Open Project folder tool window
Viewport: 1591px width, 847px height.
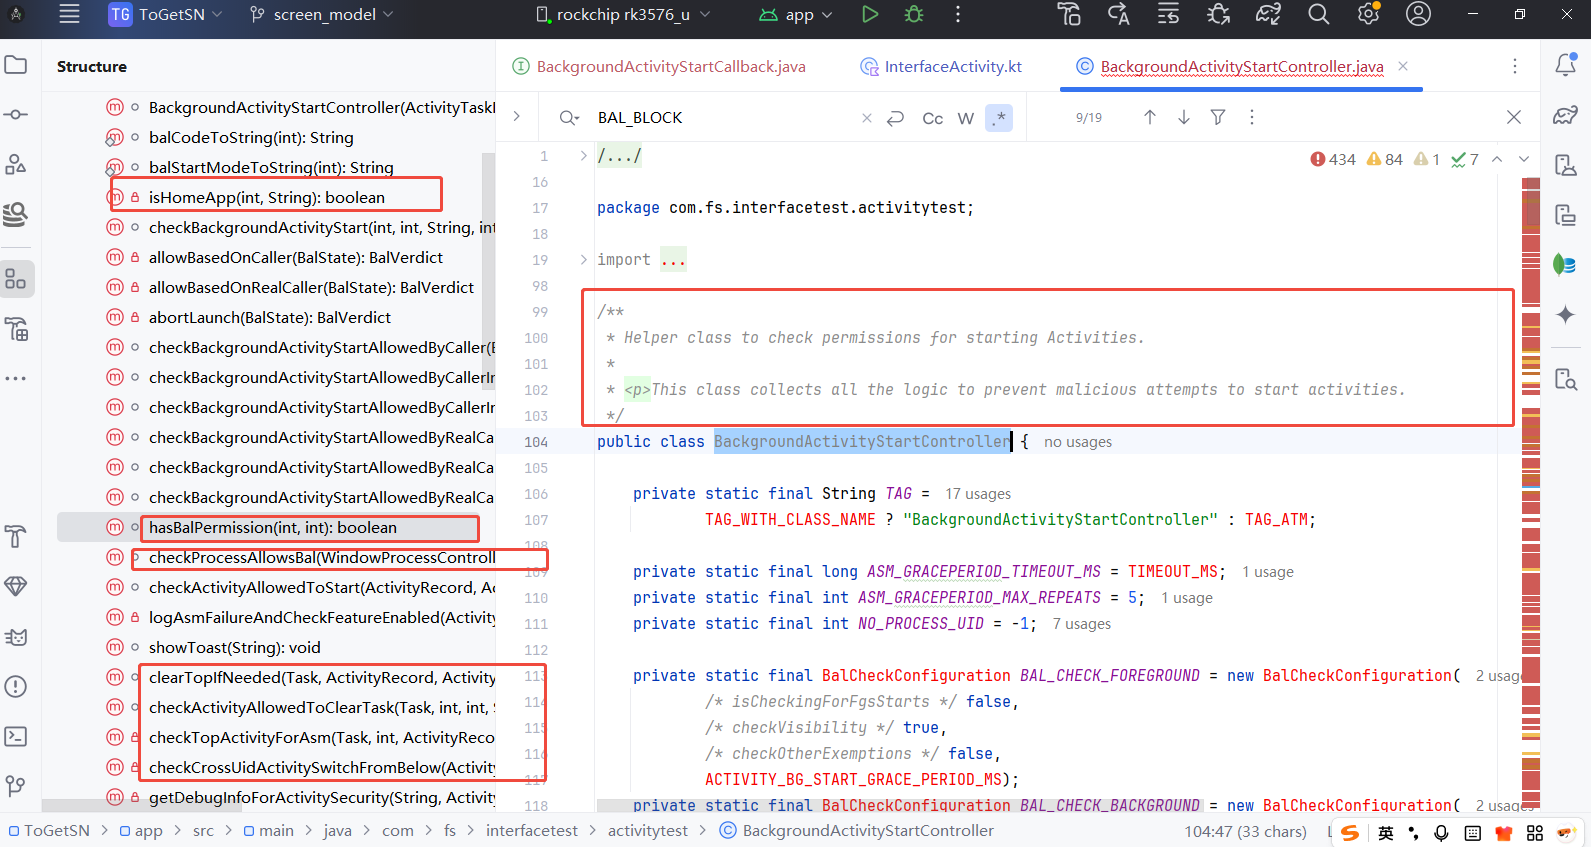pyautogui.click(x=16, y=65)
